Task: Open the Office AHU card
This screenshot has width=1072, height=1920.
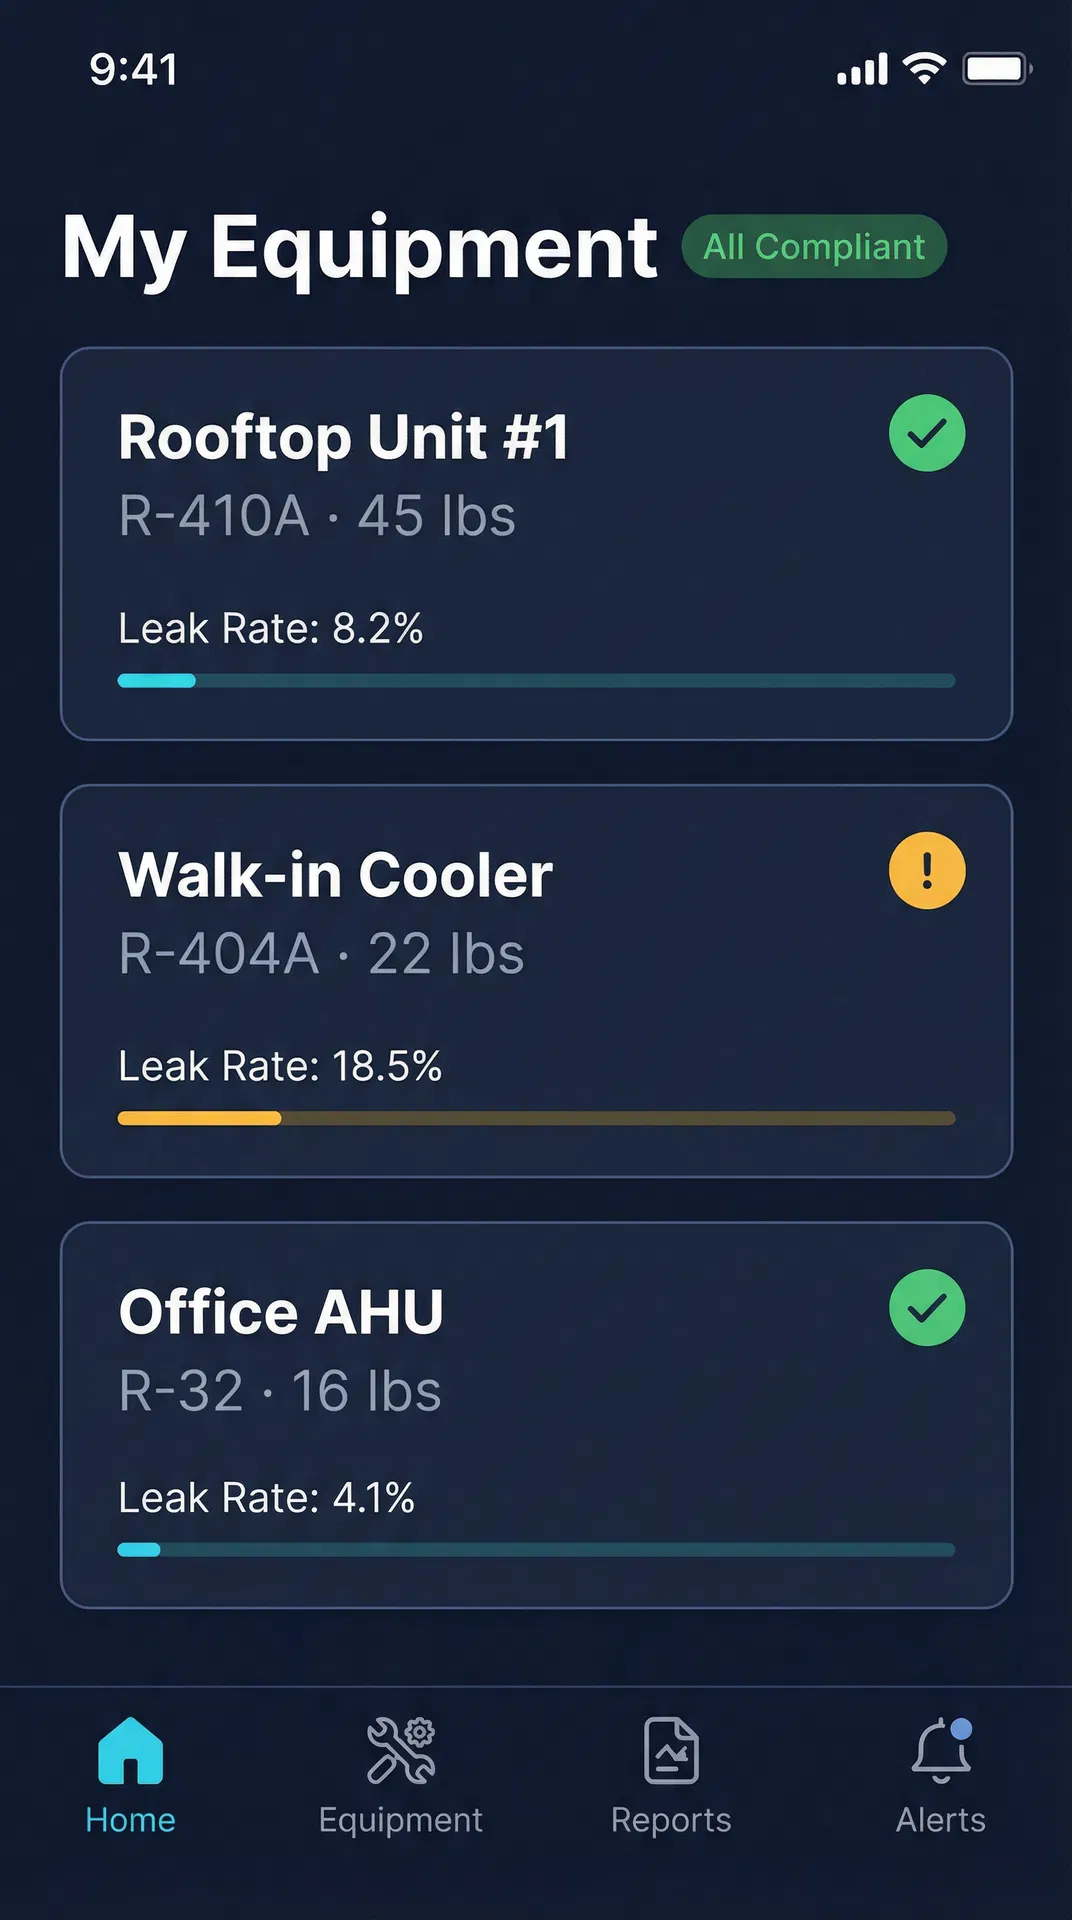Action: coord(536,1415)
